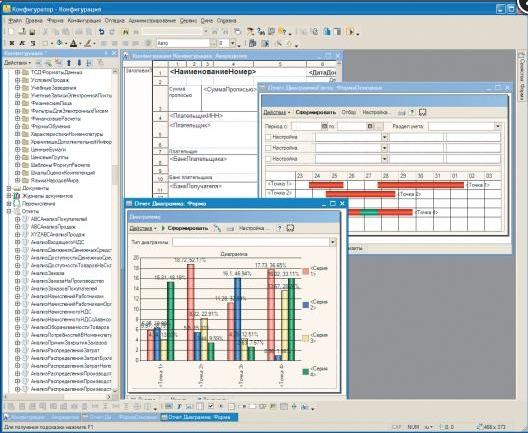
Task: Click the Серия 1 pink legend swatch
Action: [305, 271]
